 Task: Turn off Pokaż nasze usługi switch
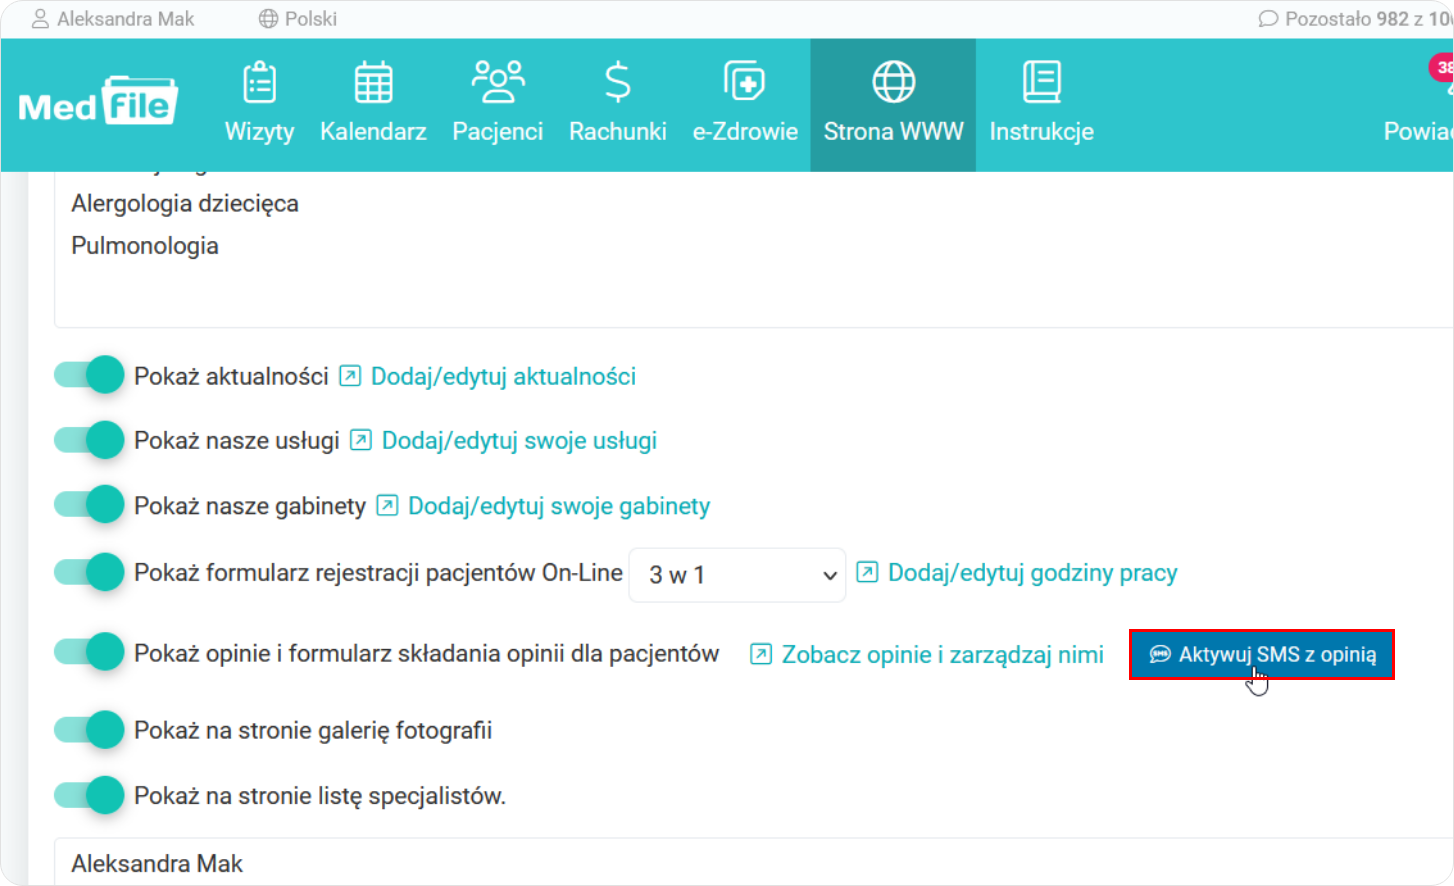click(x=89, y=440)
